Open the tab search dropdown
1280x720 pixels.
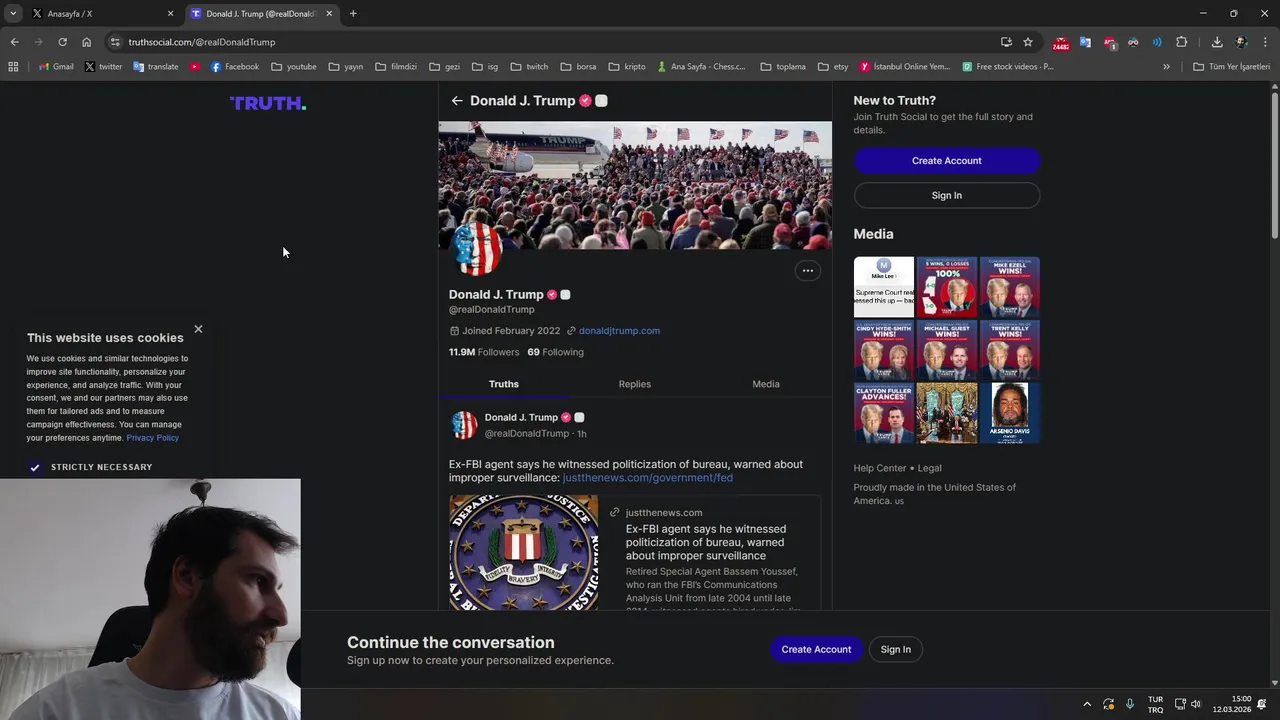(13, 14)
